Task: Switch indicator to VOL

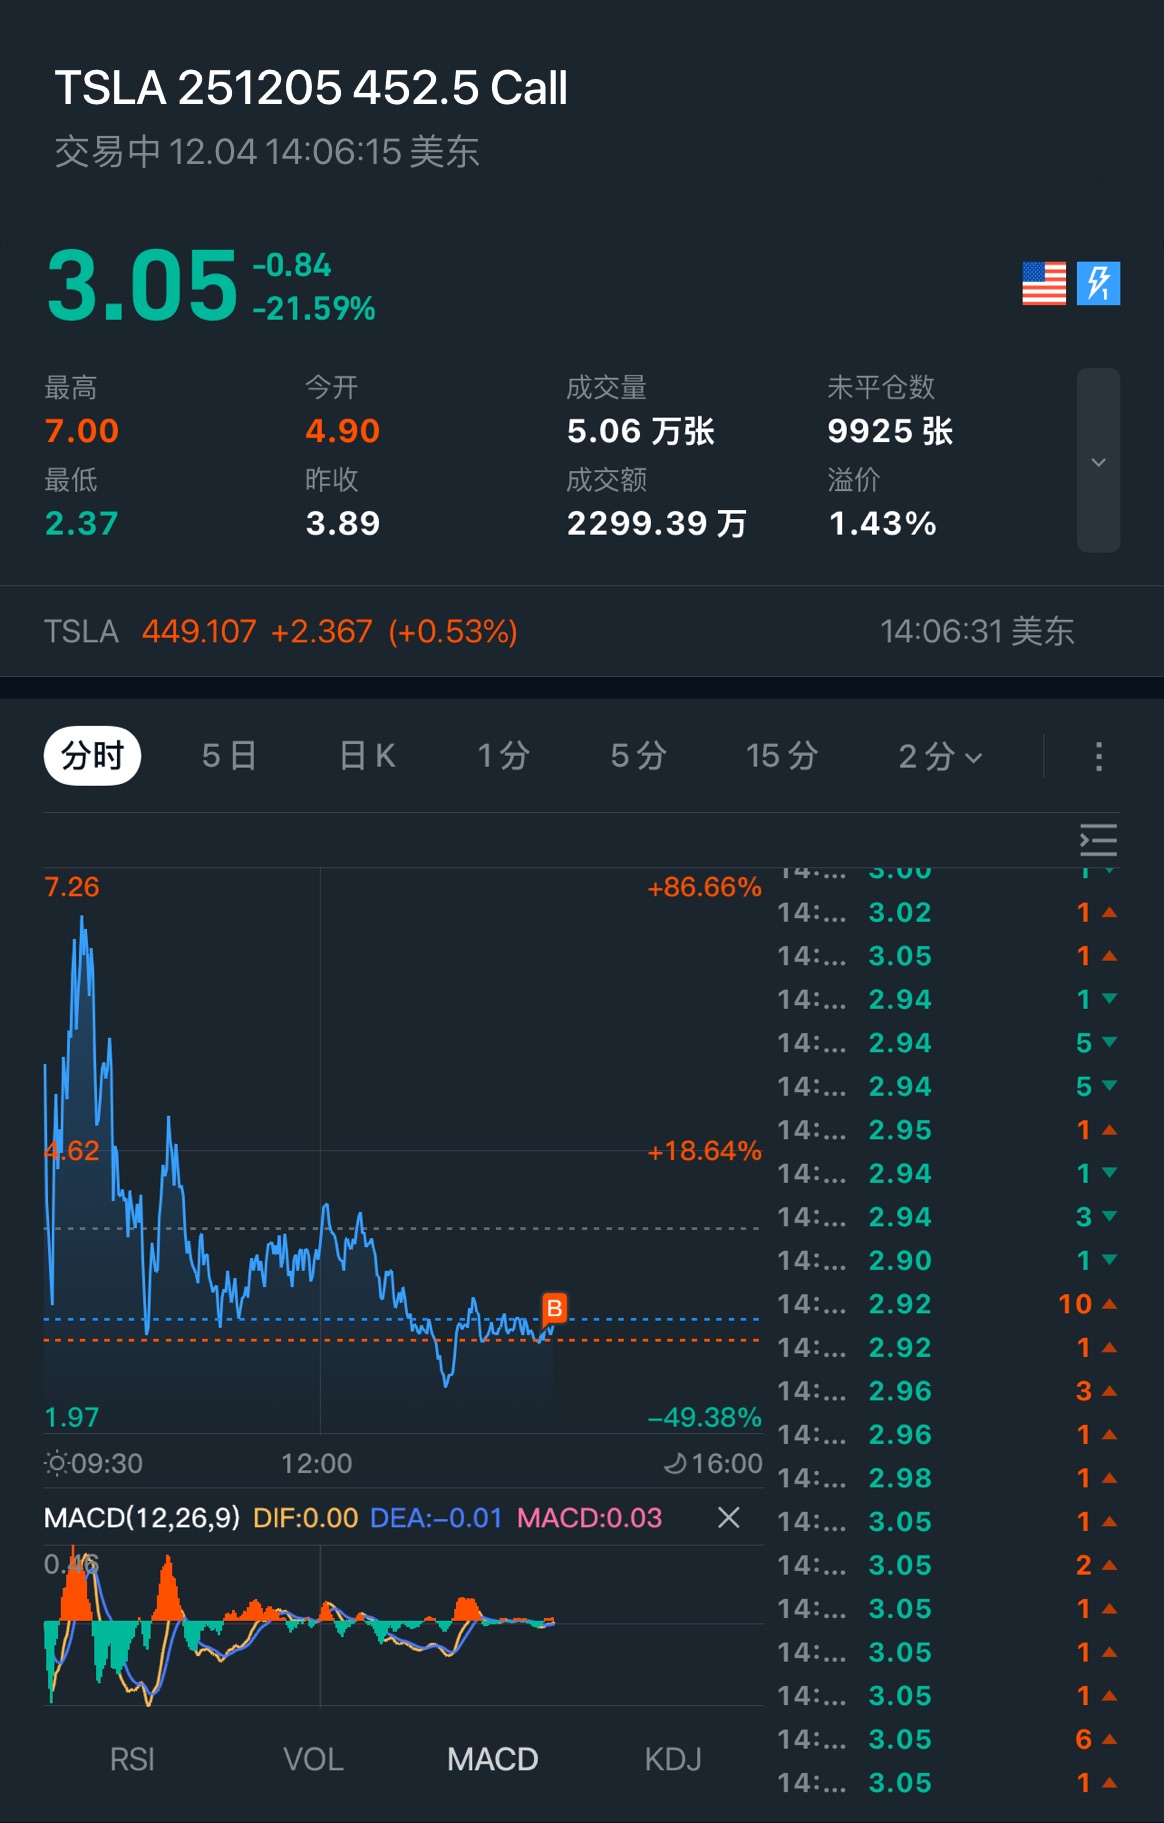Action: (x=313, y=1759)
